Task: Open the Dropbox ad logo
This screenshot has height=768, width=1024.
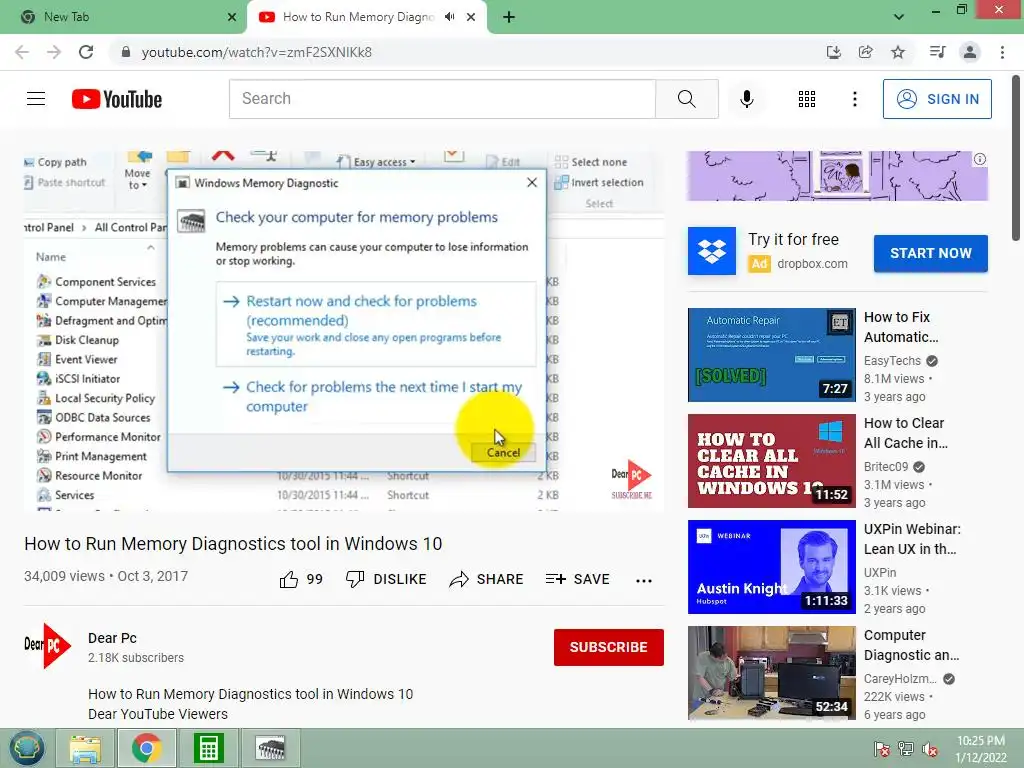Action: tap(712, 251)
